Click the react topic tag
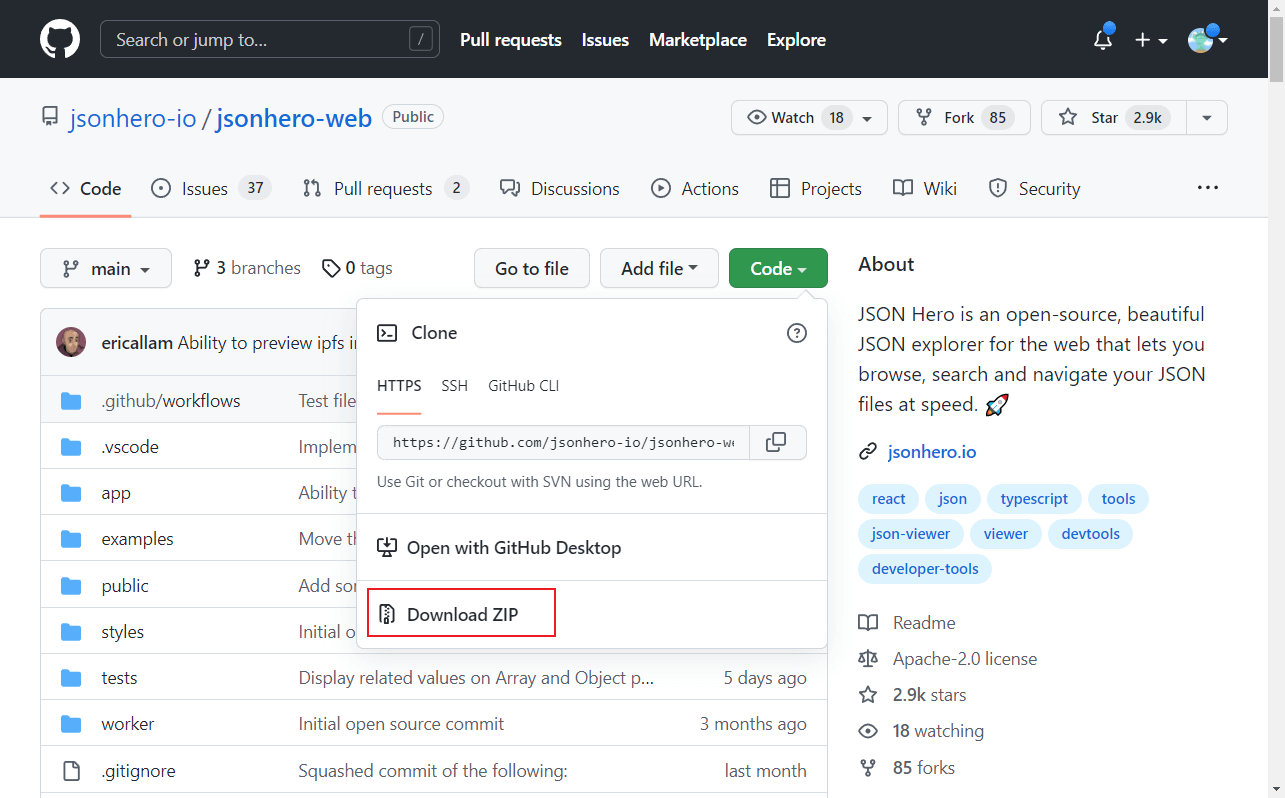Viewport: 1285px width, 798px height. point(888,499)
